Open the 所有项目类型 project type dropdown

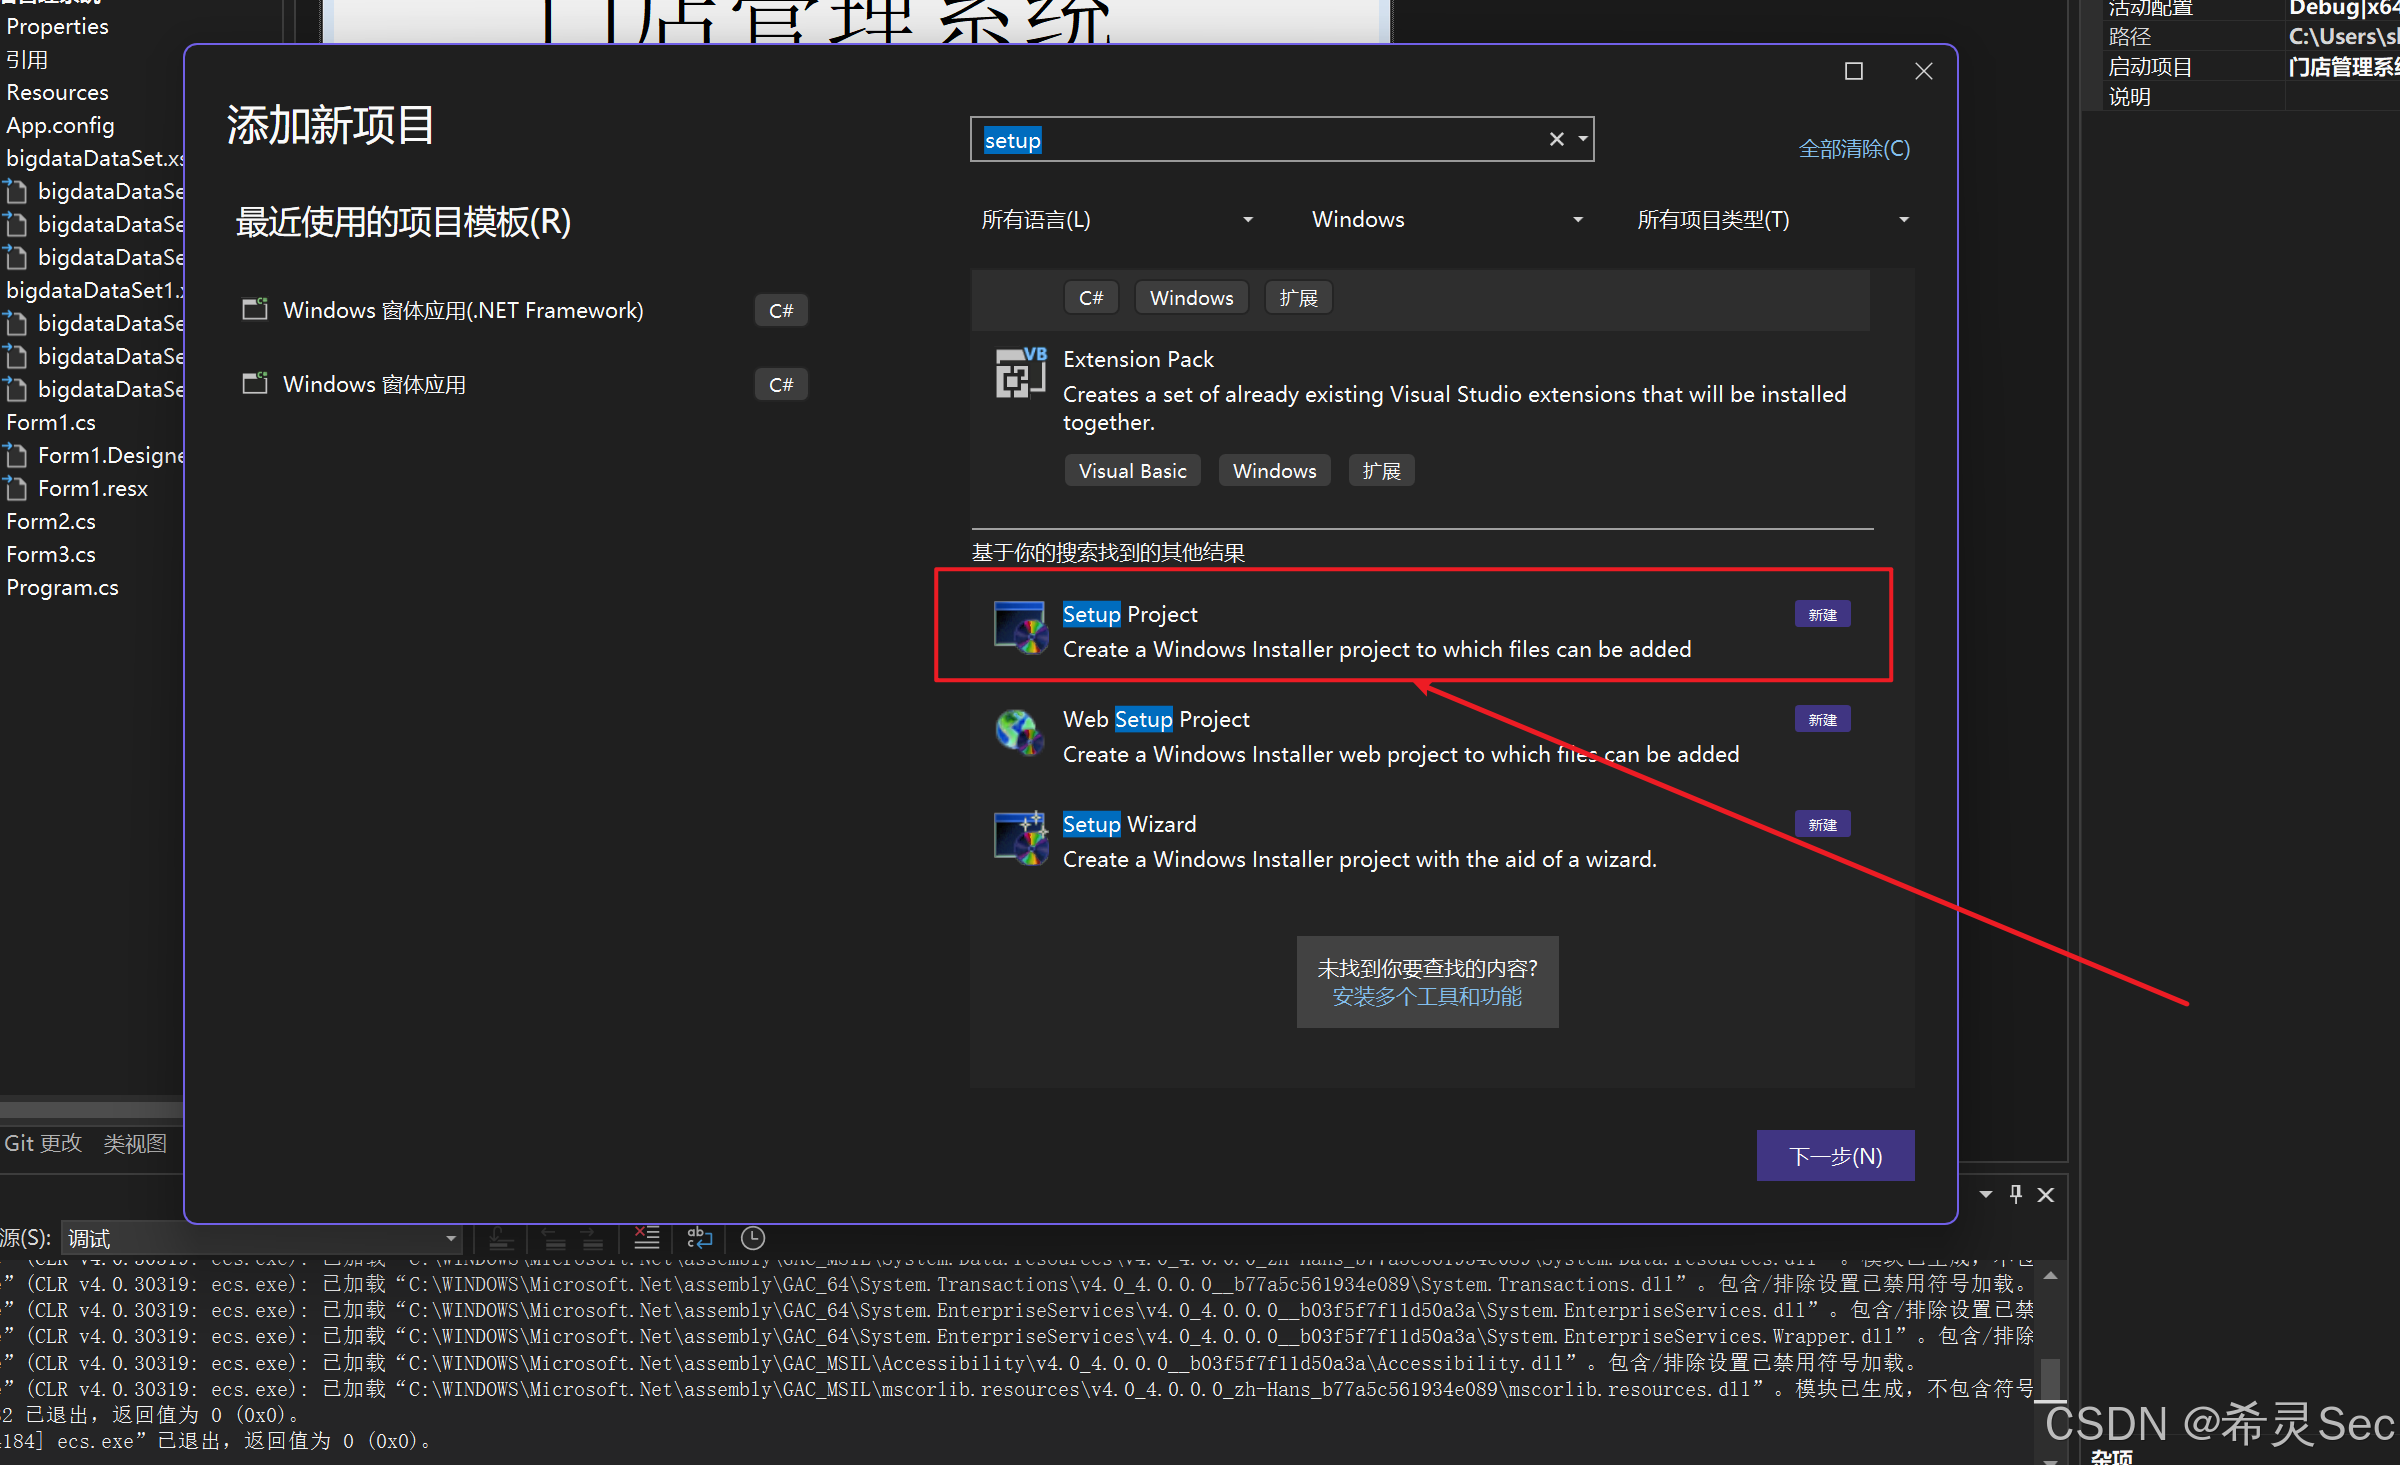[x=1772, y=220]
